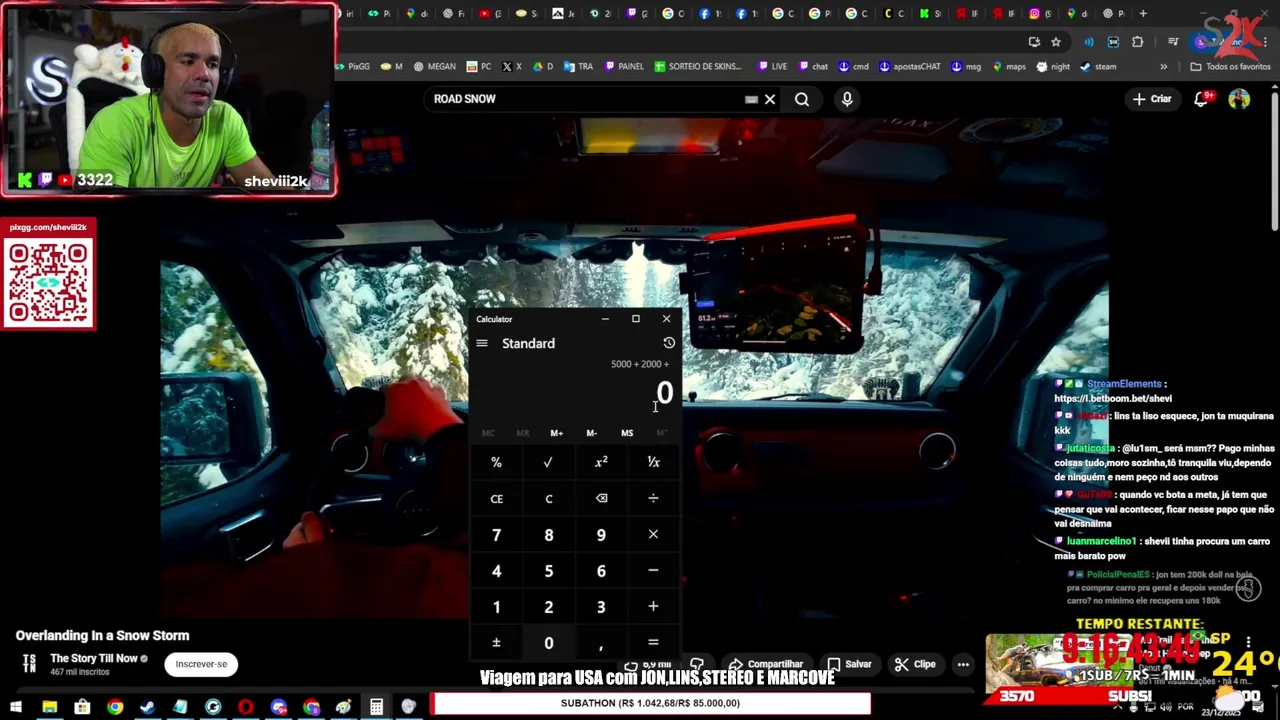Open Chrome from the taskbar

coord(115,707)
